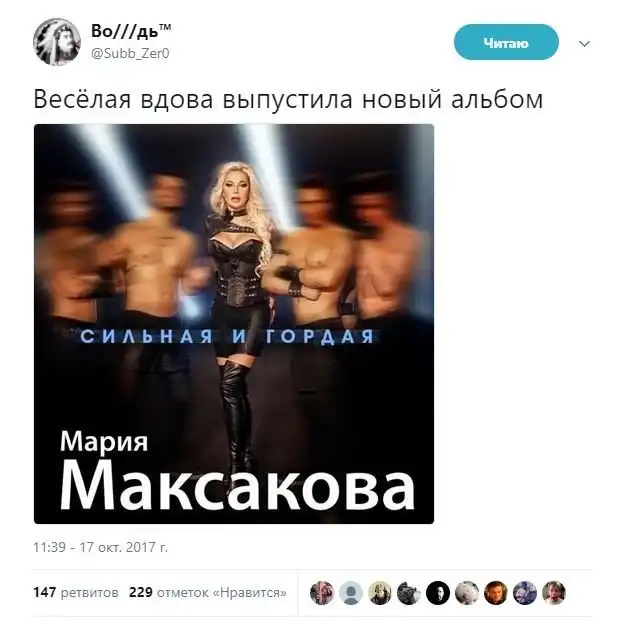The image size is (633, 623).
Task: Open the fourth liker's avatar
Action: click(x=409, y=593)
